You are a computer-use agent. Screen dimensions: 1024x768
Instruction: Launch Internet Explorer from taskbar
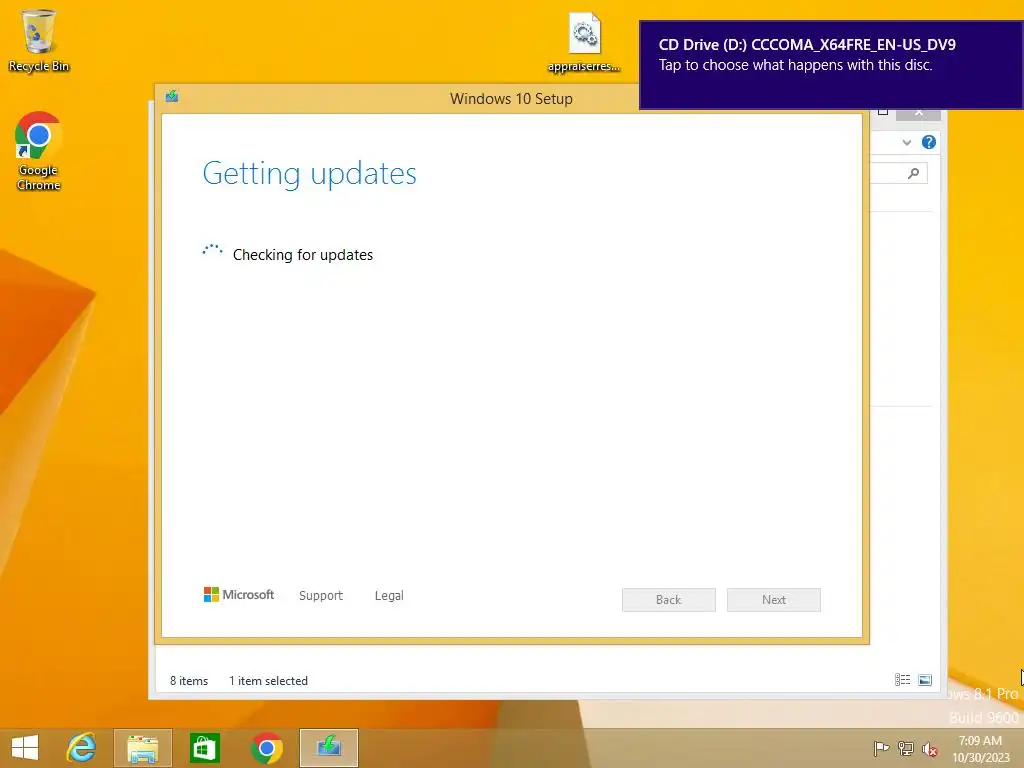[x=82, y=748]
